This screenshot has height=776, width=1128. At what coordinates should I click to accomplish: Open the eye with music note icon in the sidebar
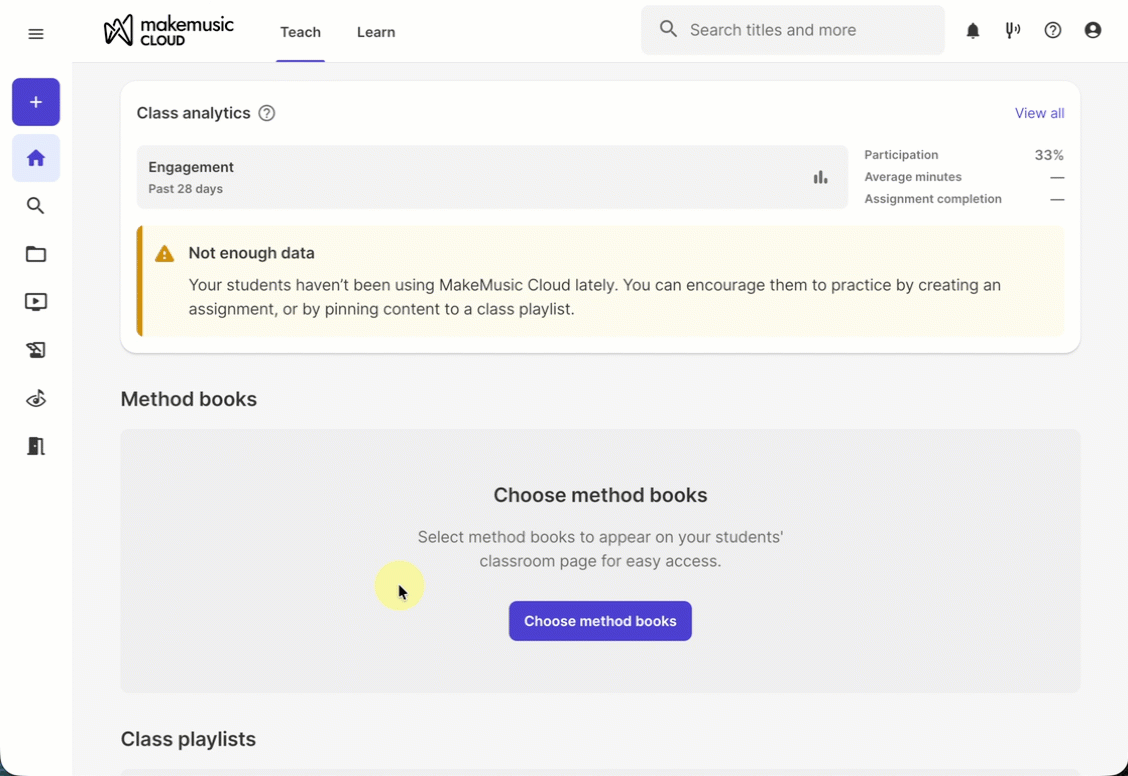(x=36, y=398)
